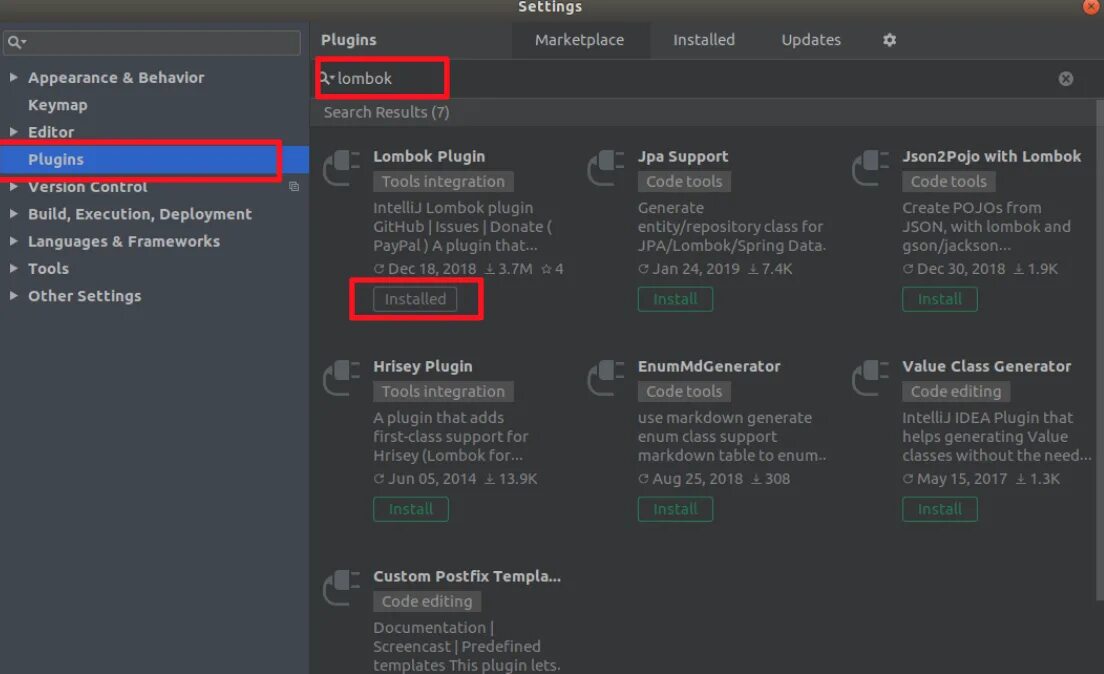Clear the lombok search using the X icon
This screenshot has width=1104, height=674.
[x=1065, y=78]
